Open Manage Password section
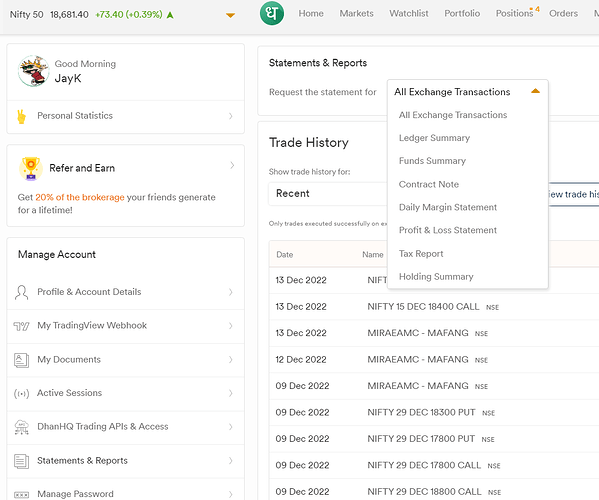The image size is (599, 500). [x=75, y=494]
